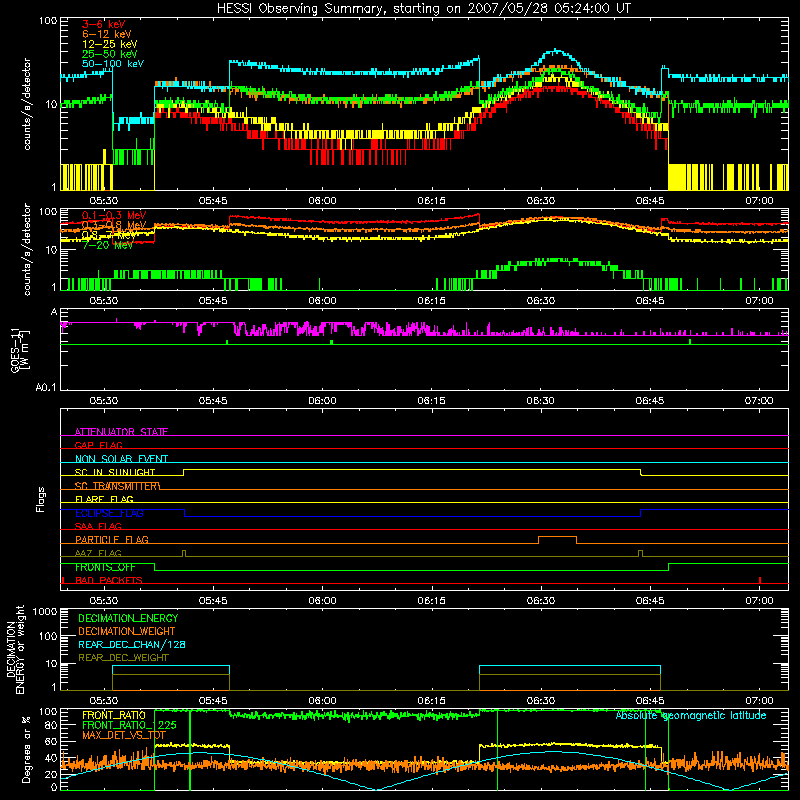Click the REAR_DEC_WEIGHT legend label
This screenshot has width=800, height=800.
click(123, 658)
